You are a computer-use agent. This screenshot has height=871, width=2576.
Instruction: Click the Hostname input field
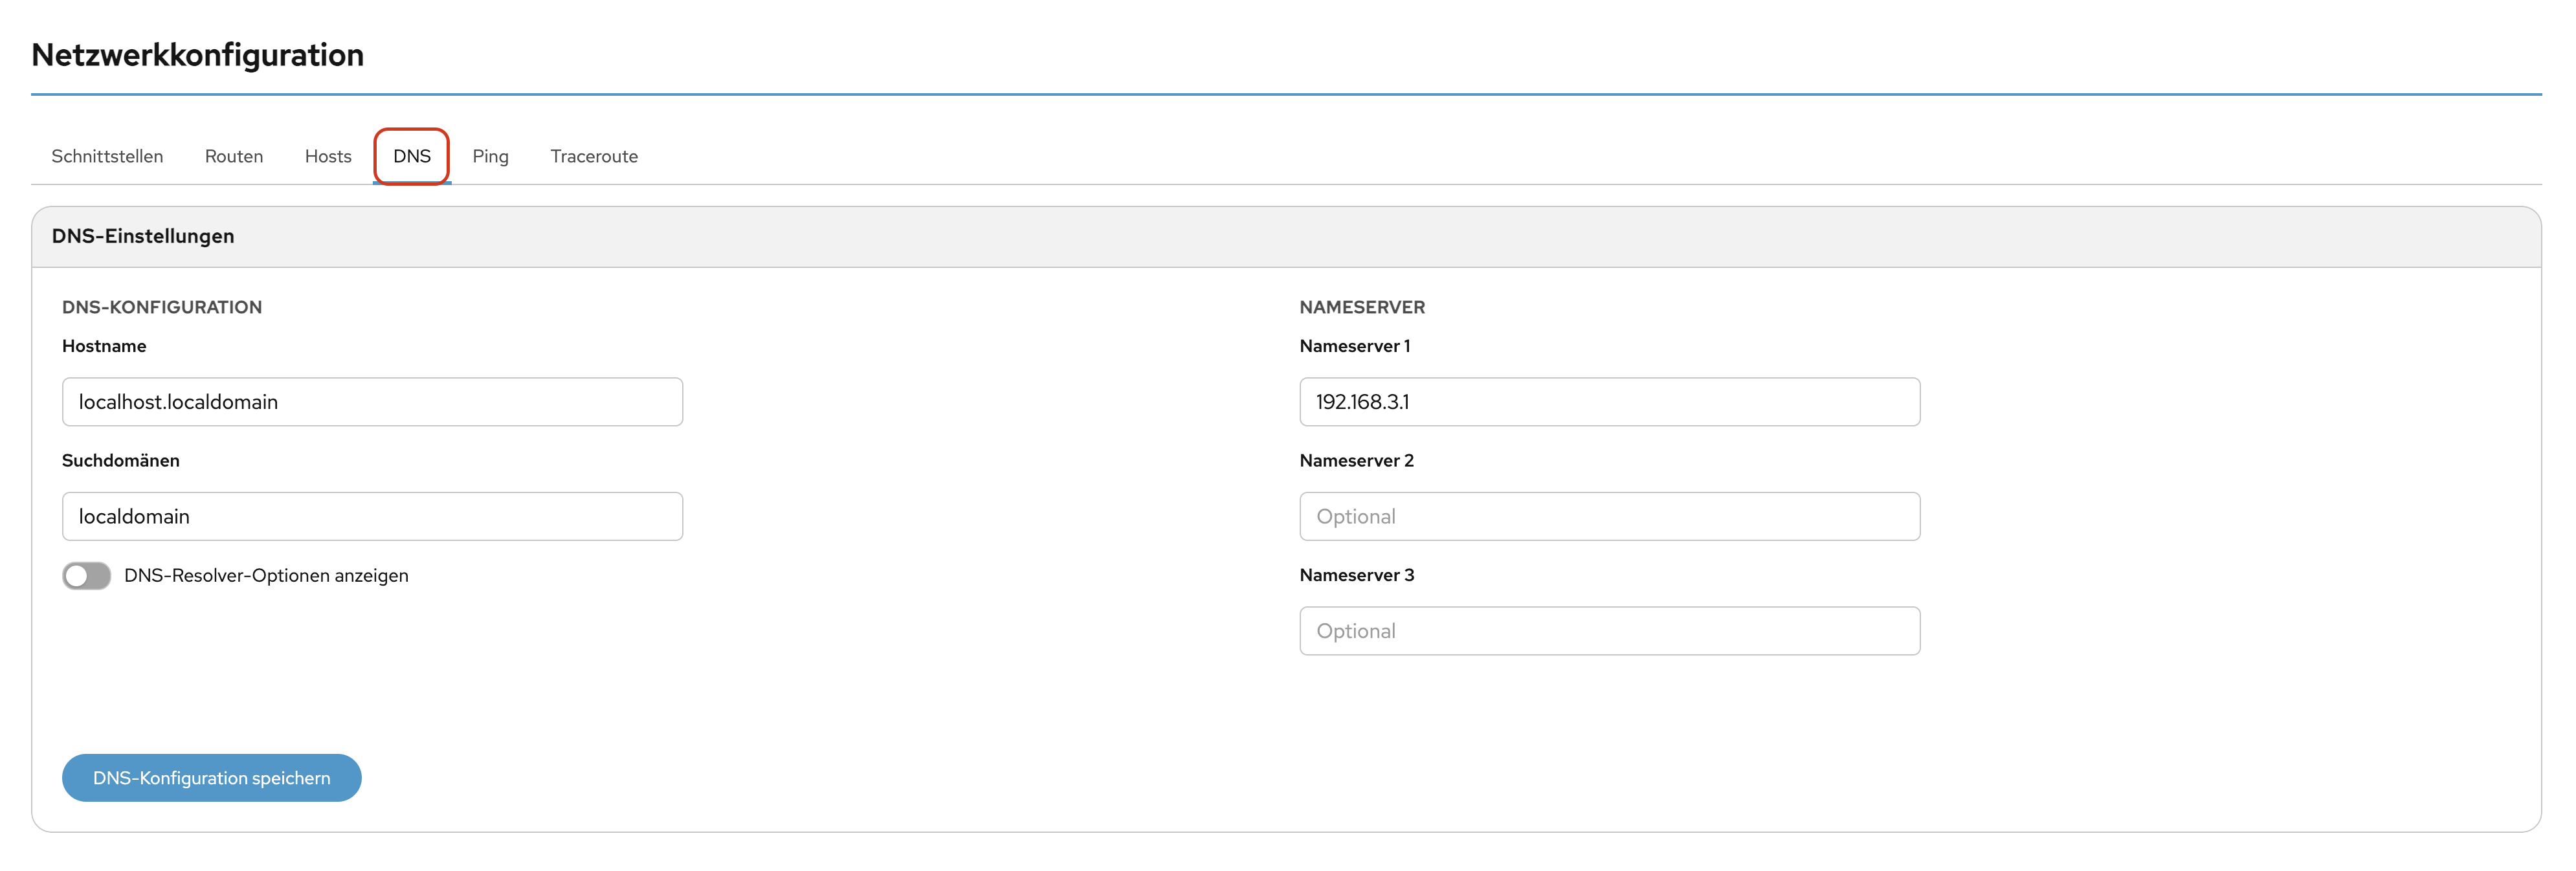pyautogui.click(x=372, y=402)
